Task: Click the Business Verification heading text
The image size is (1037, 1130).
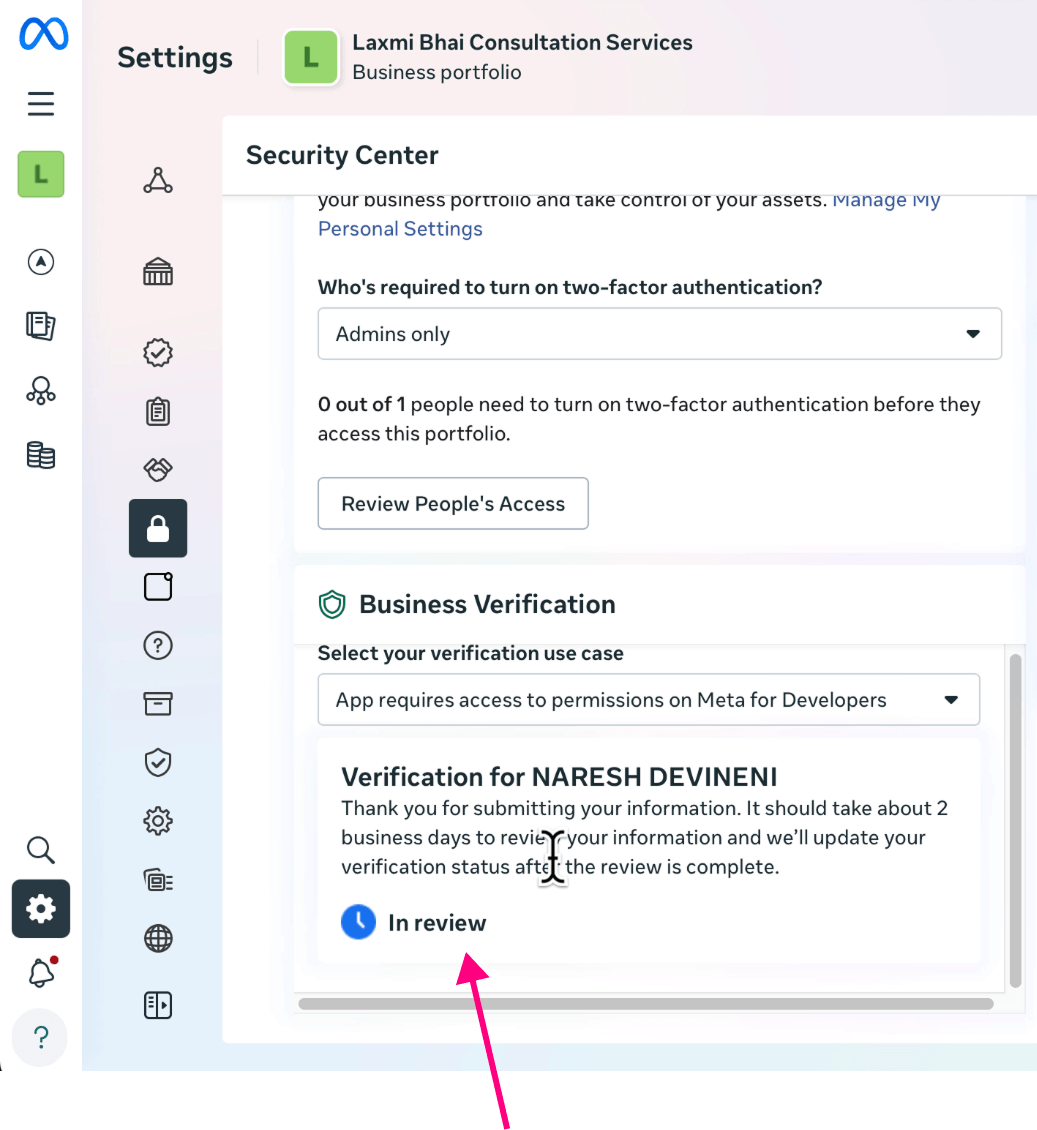Action: click(487, 605)
